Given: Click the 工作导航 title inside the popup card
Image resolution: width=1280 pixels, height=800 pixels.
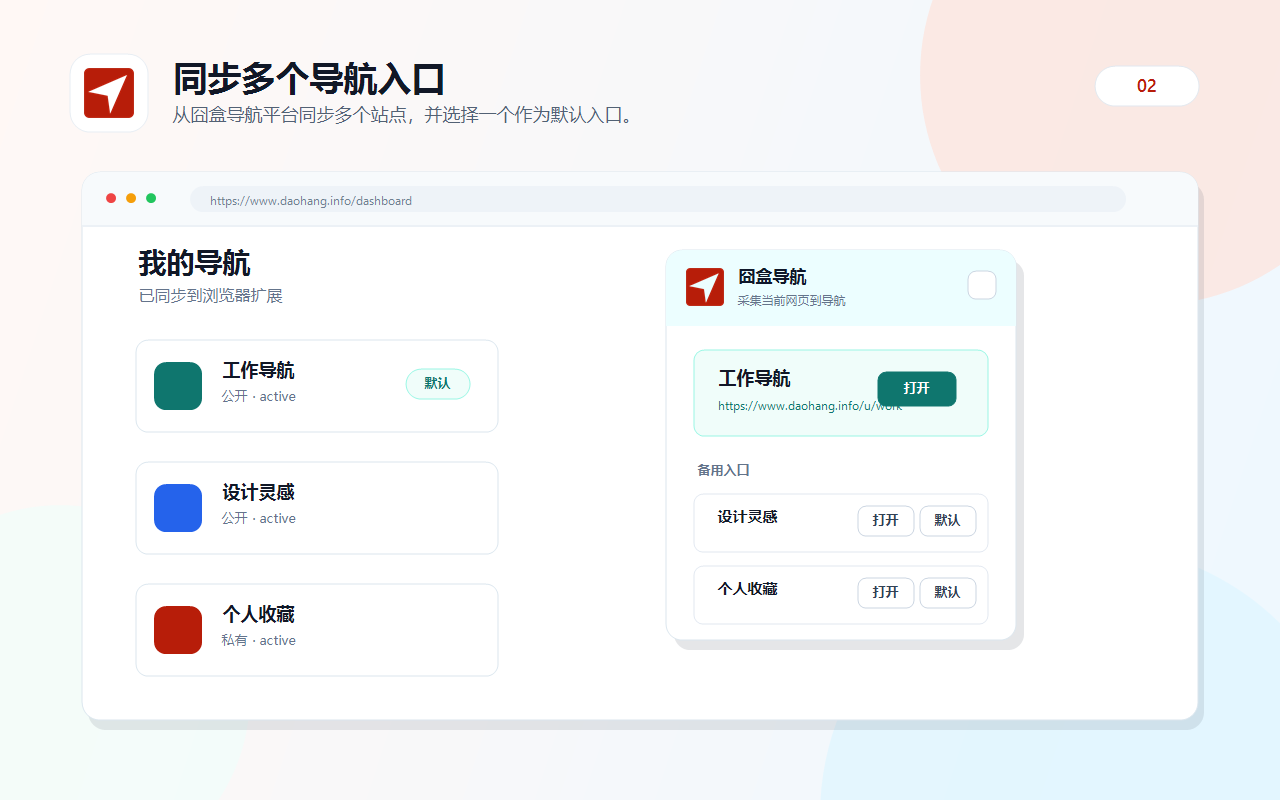Looking at the screenshot, I should (754, 379).
